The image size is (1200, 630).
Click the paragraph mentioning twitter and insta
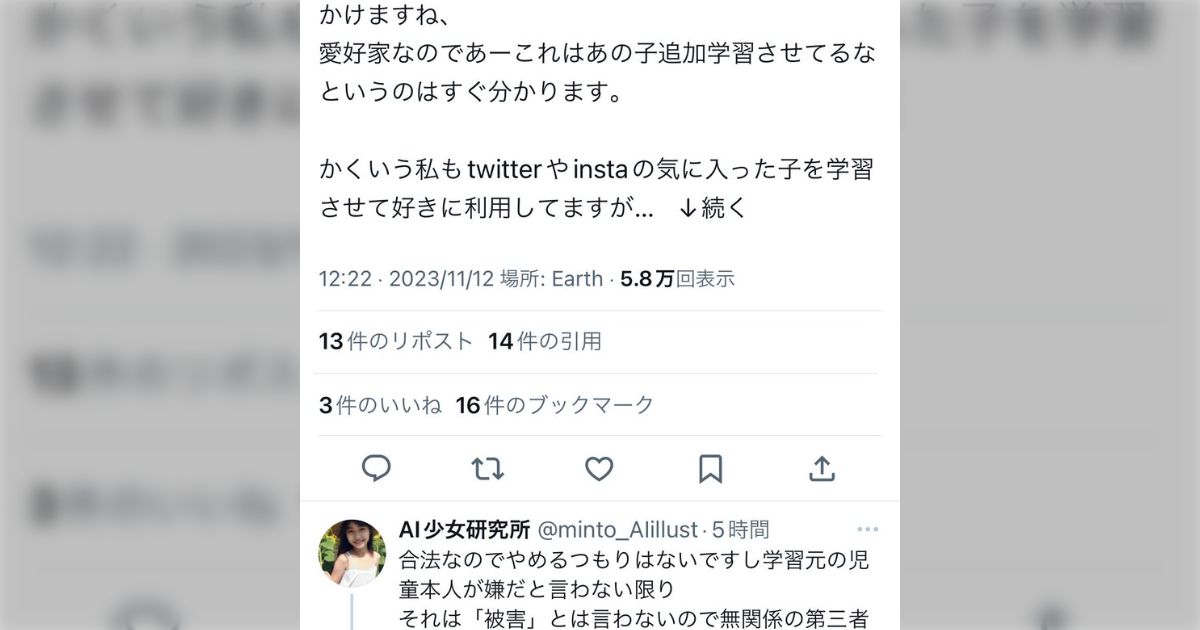point(596,188)
